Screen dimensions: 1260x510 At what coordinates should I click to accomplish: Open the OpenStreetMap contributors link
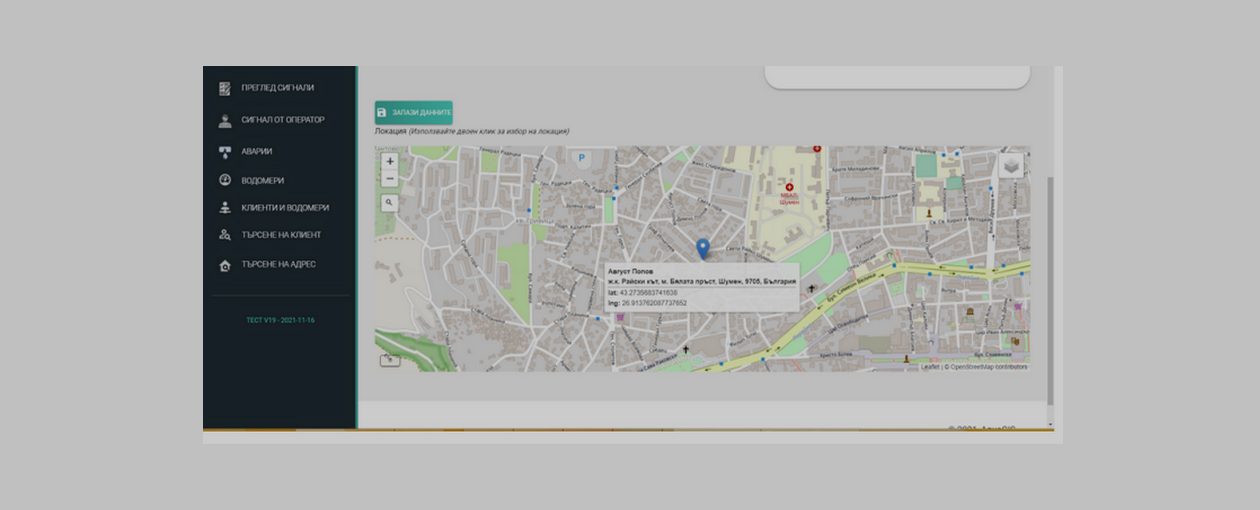coord(988,367)
